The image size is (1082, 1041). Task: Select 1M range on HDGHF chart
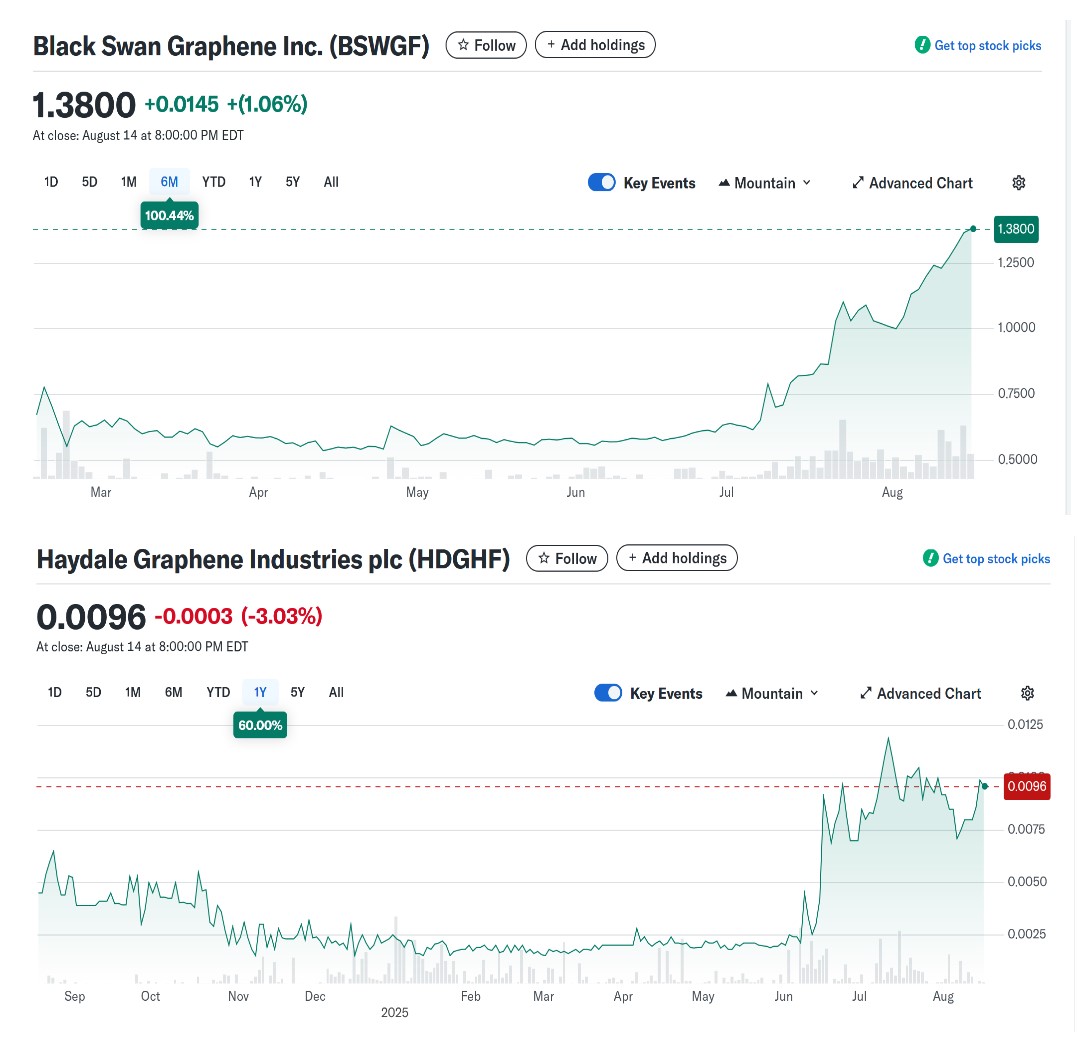coord(133,692)
